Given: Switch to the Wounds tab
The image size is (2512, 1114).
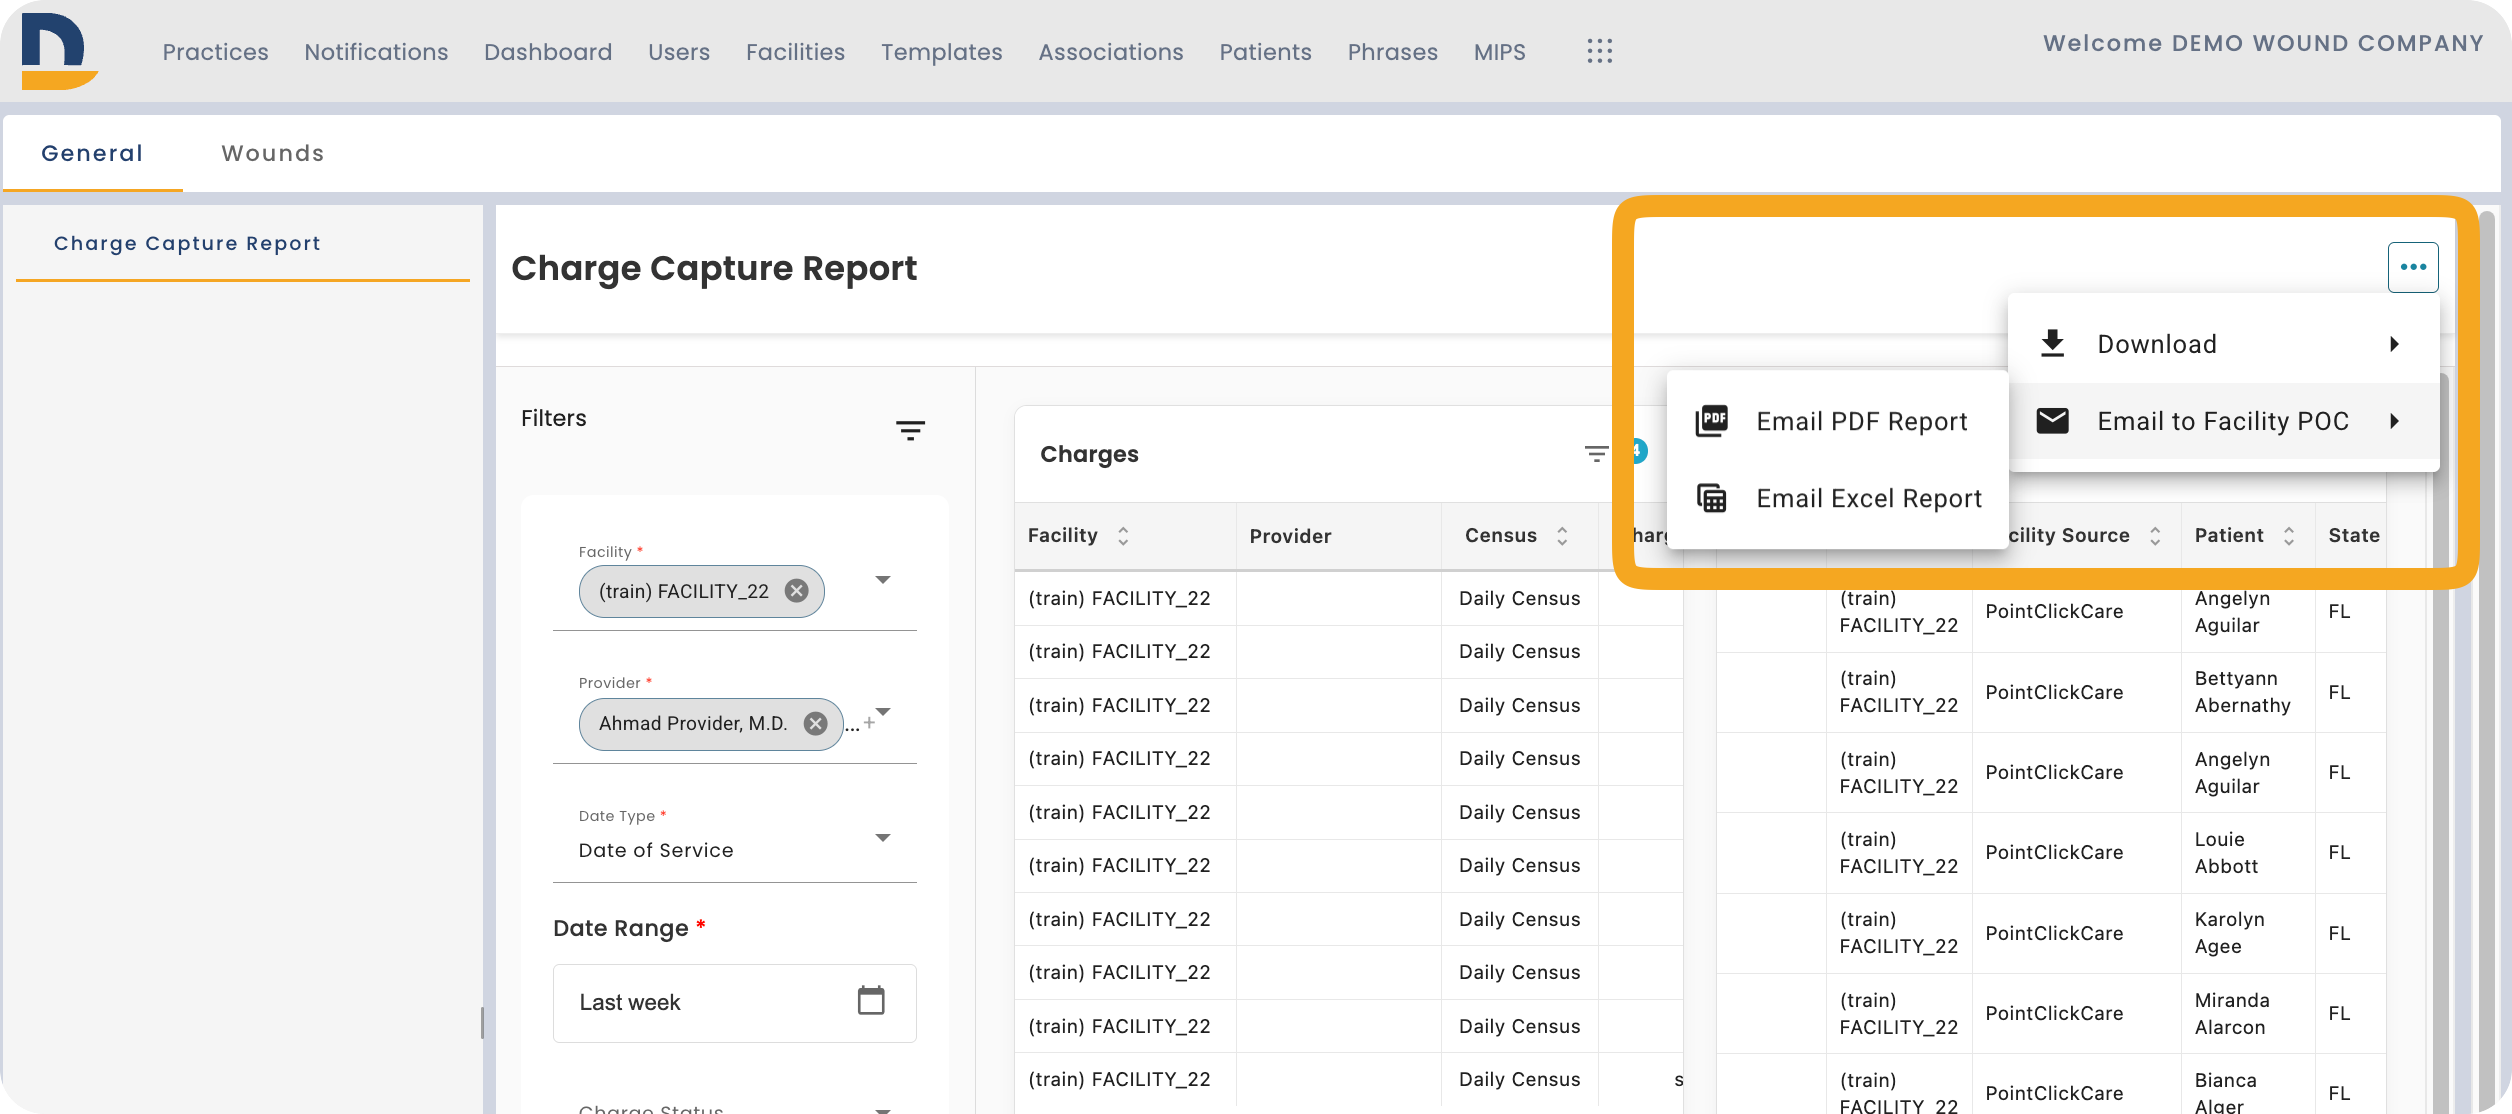Looking at the screenshot, I should (273, 153).
